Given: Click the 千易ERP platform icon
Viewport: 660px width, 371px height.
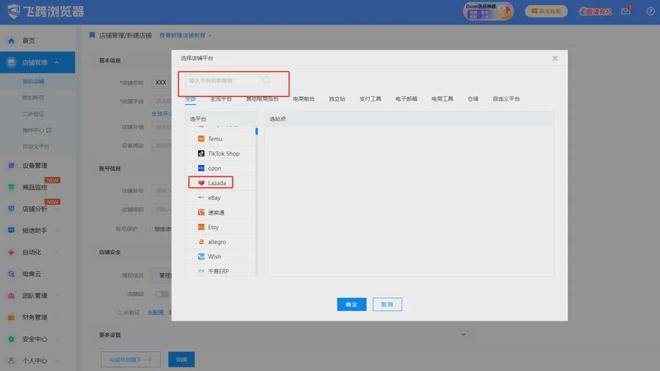Looking at the screenshot, I should click(x=201, y=271).
